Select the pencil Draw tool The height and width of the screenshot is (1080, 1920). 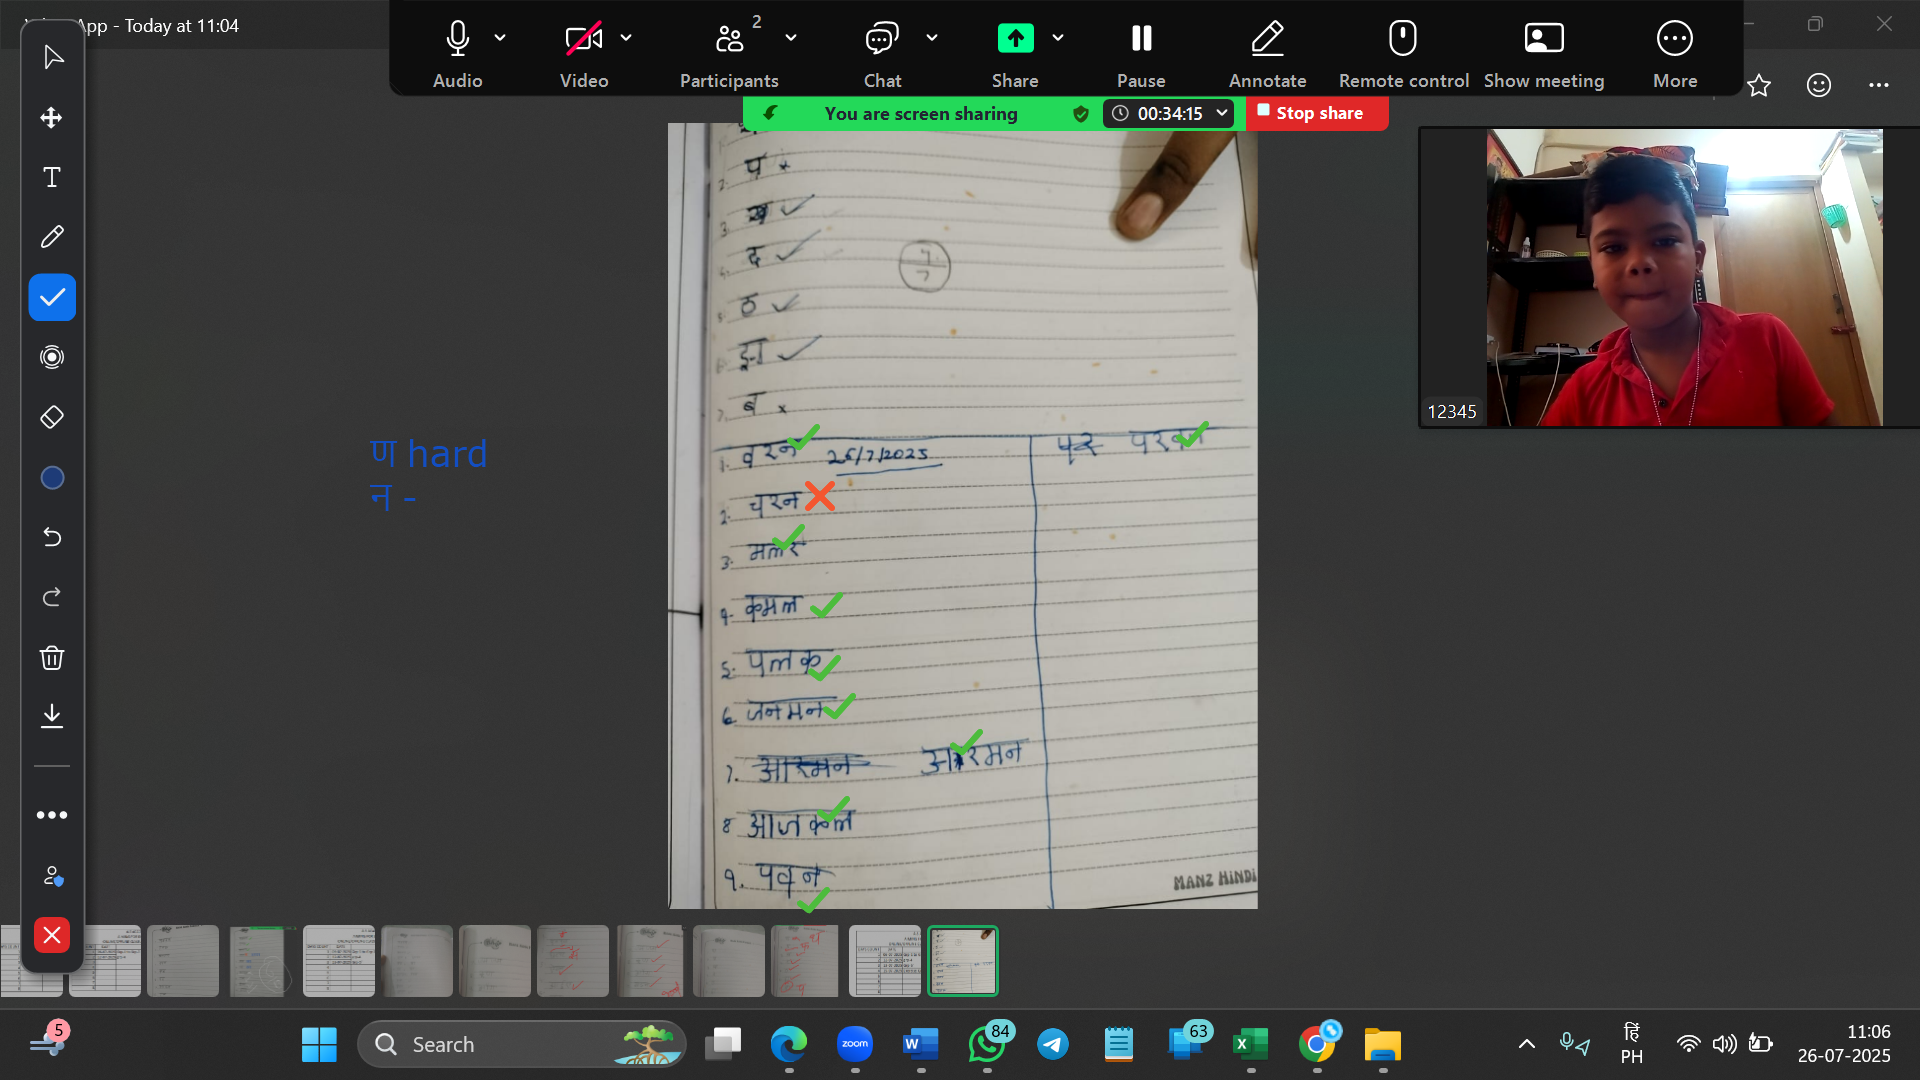click(52, 237)
